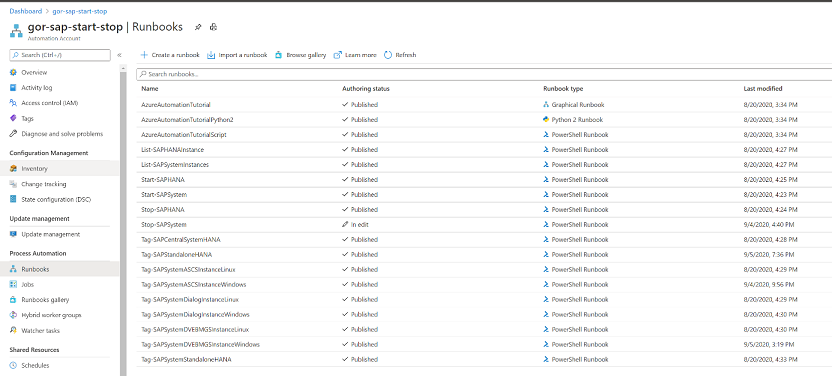Open the Tag-SAPCentralSystemHANA runbook
Screen dimensions: 832x376
point(181,239)
